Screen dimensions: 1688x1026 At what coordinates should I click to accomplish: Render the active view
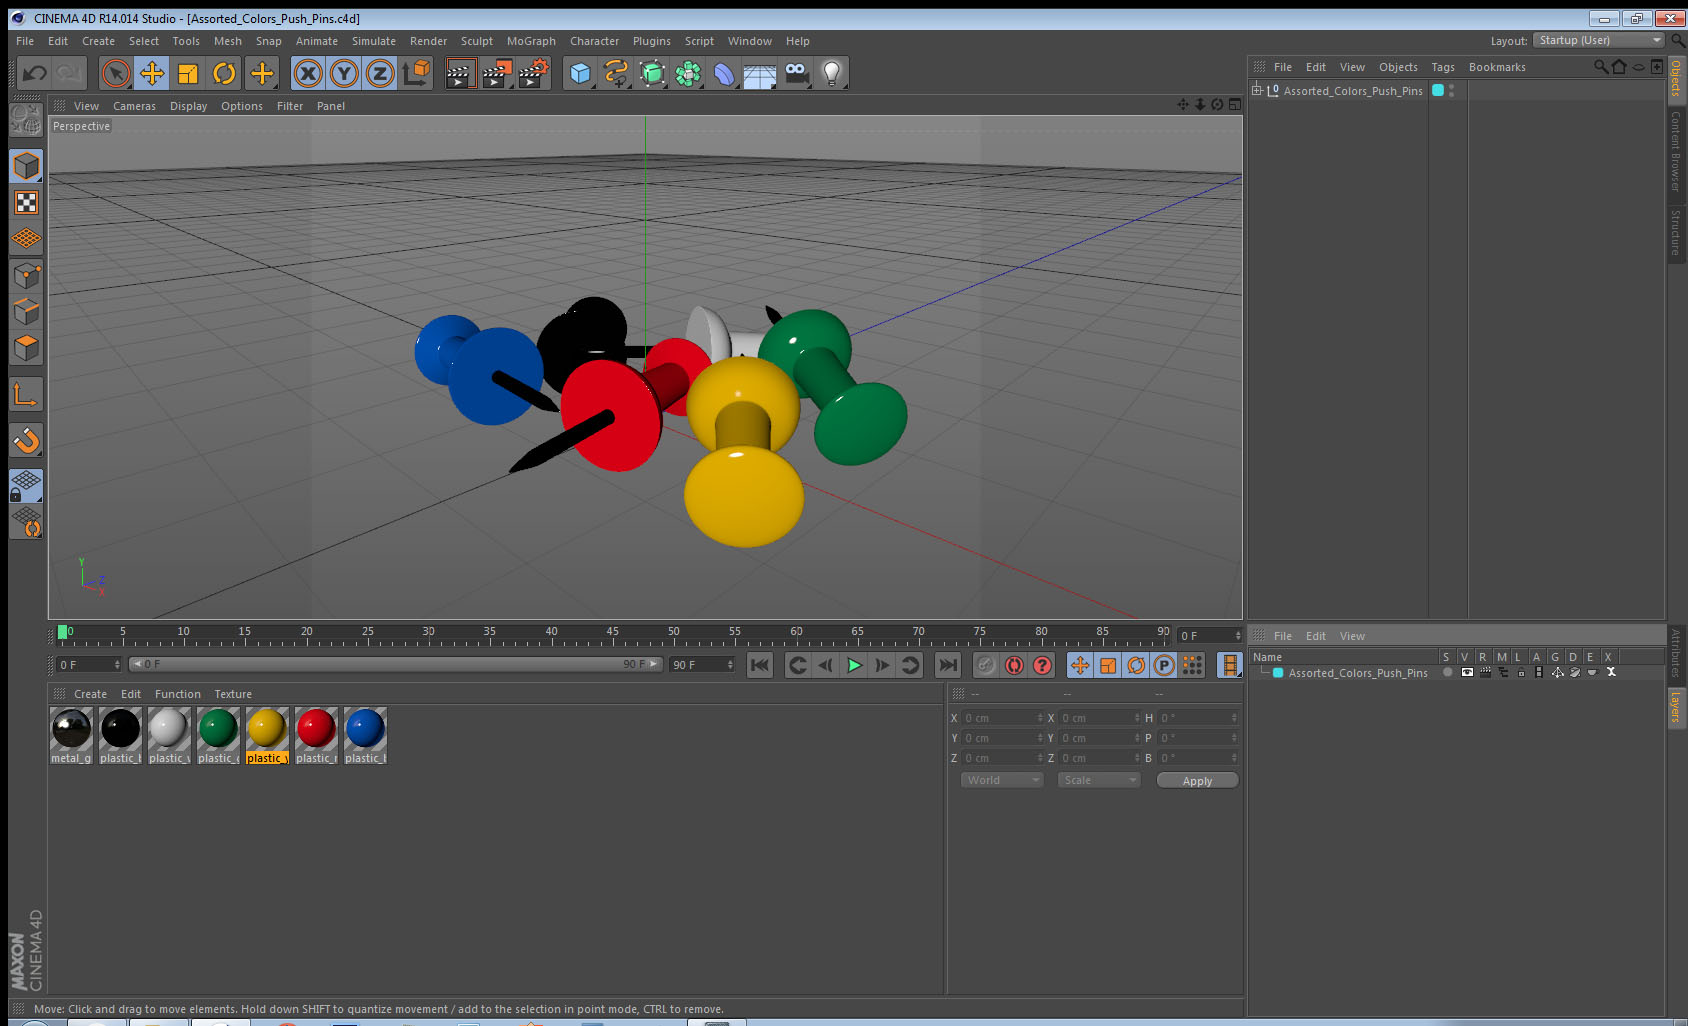pos(460,73)
